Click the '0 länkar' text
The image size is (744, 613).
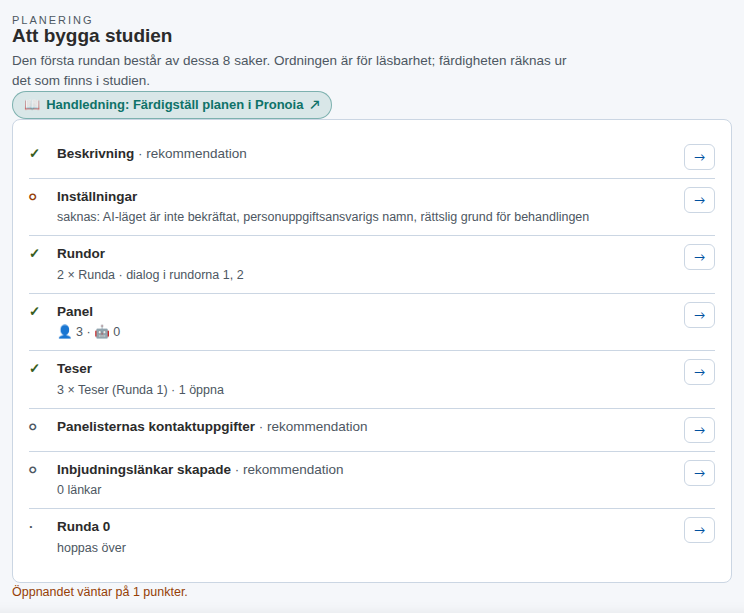coord(79,490)
